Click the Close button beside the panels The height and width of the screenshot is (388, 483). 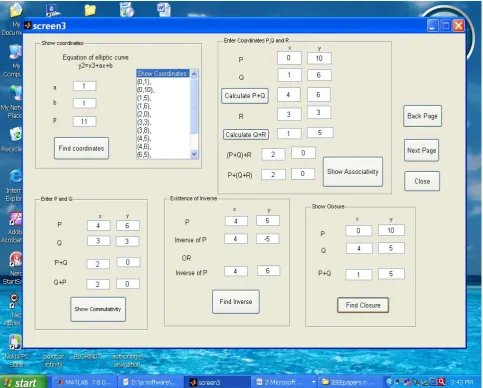coord(422,181)
